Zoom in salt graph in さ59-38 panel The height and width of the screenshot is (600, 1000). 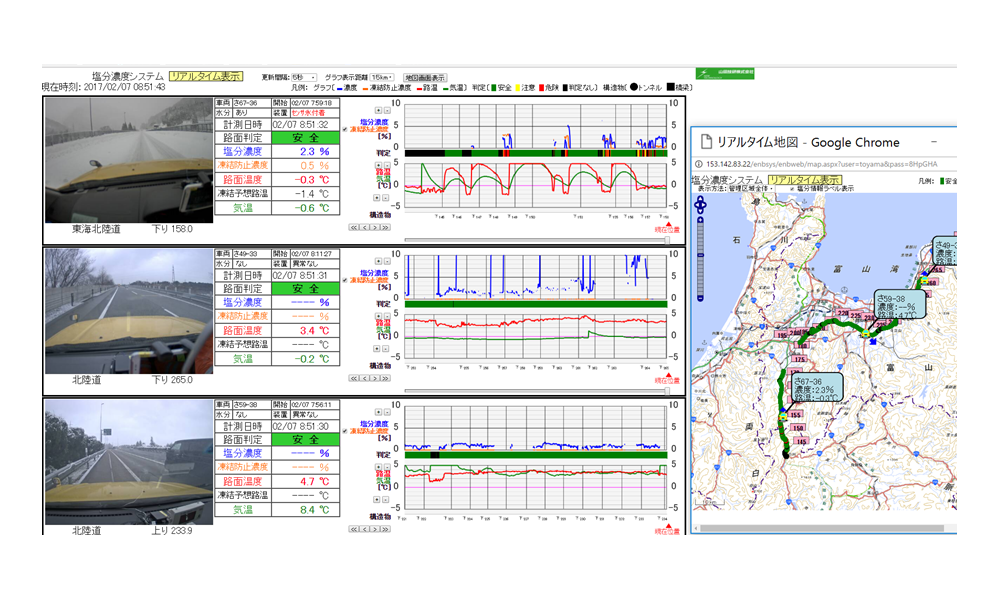(x=378, y=413)
